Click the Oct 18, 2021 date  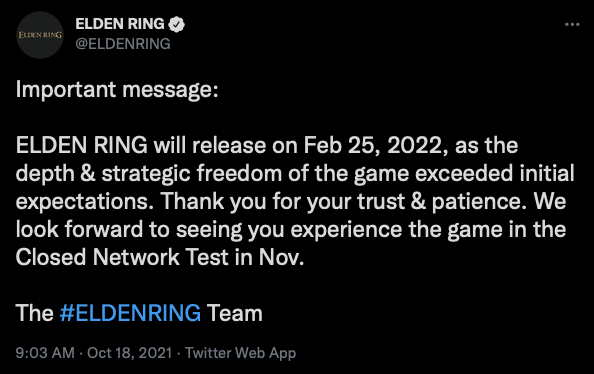click(130, 353)
